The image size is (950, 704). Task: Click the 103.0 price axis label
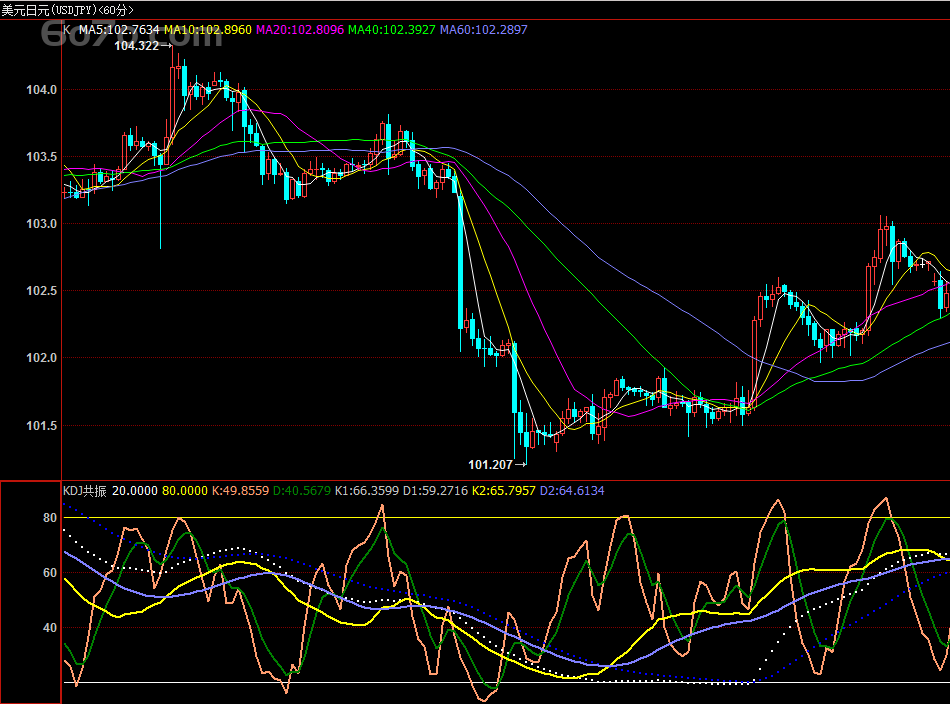pyautogui.click(x=41, y=224)
